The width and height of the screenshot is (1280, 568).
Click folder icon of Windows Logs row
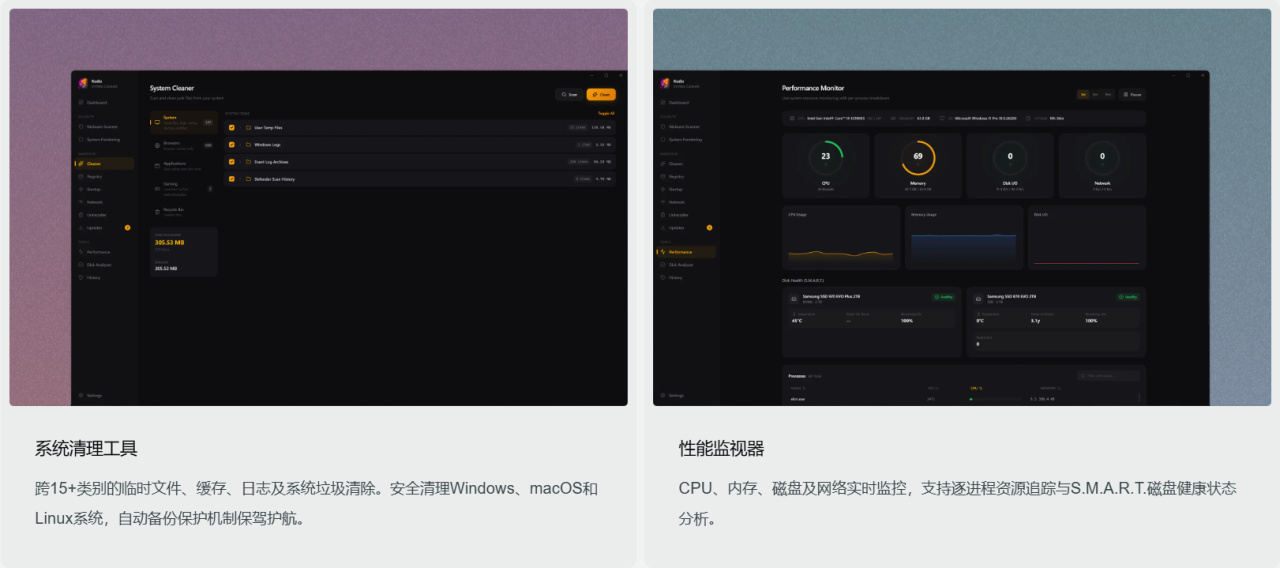248,145
